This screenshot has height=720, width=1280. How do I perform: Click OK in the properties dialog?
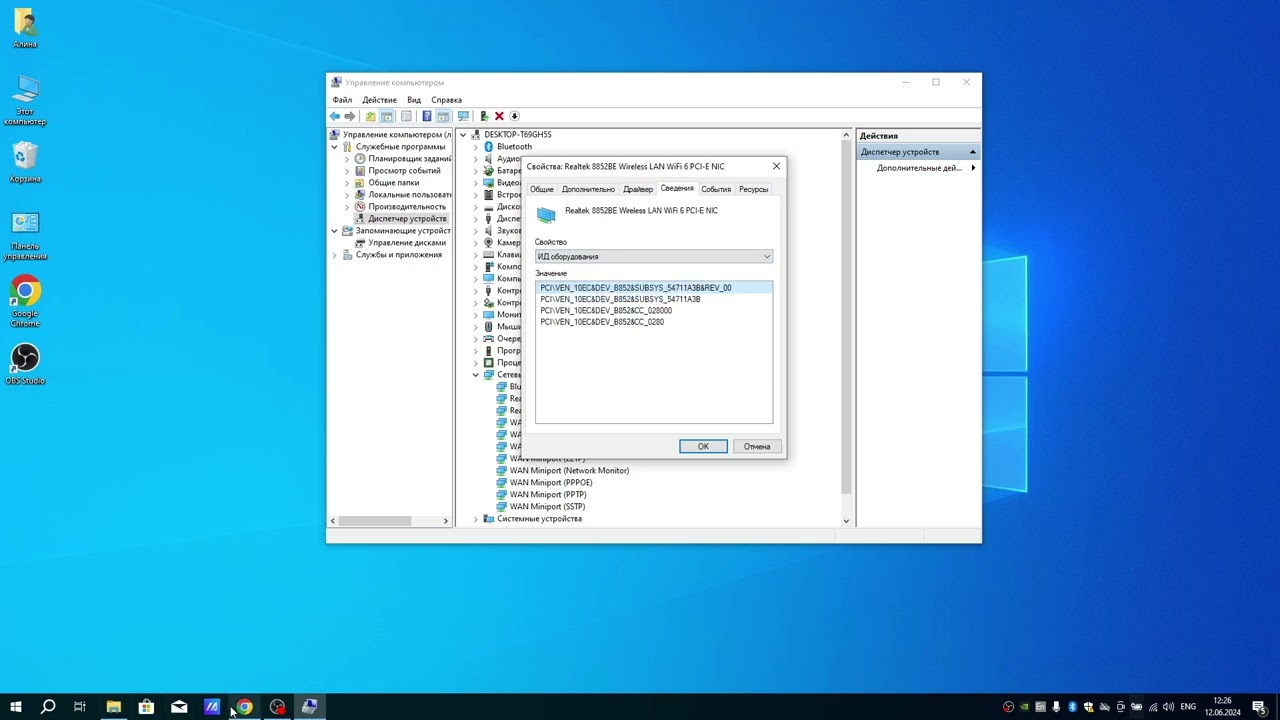point(703,446)
